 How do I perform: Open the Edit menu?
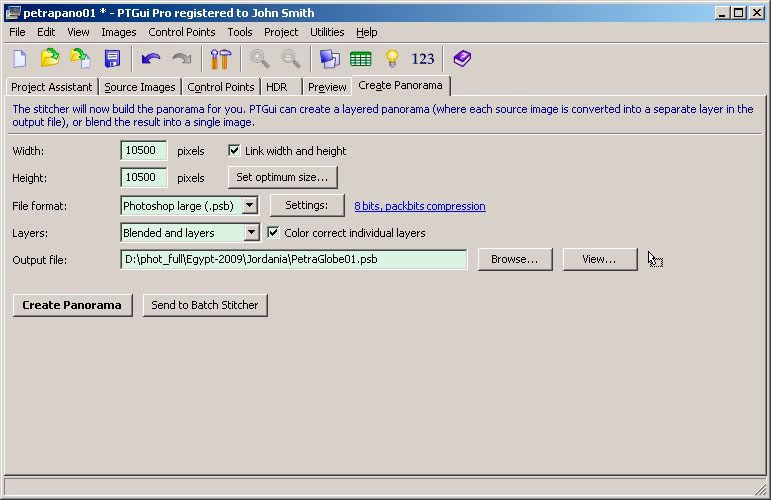pos(46,32)
